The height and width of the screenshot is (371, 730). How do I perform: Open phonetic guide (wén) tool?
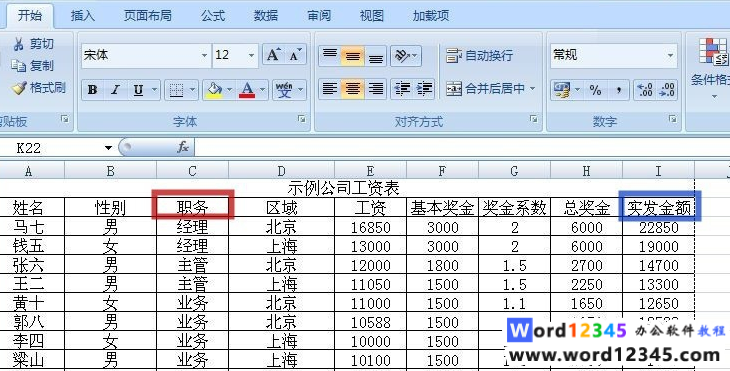(x=284, y=90)
